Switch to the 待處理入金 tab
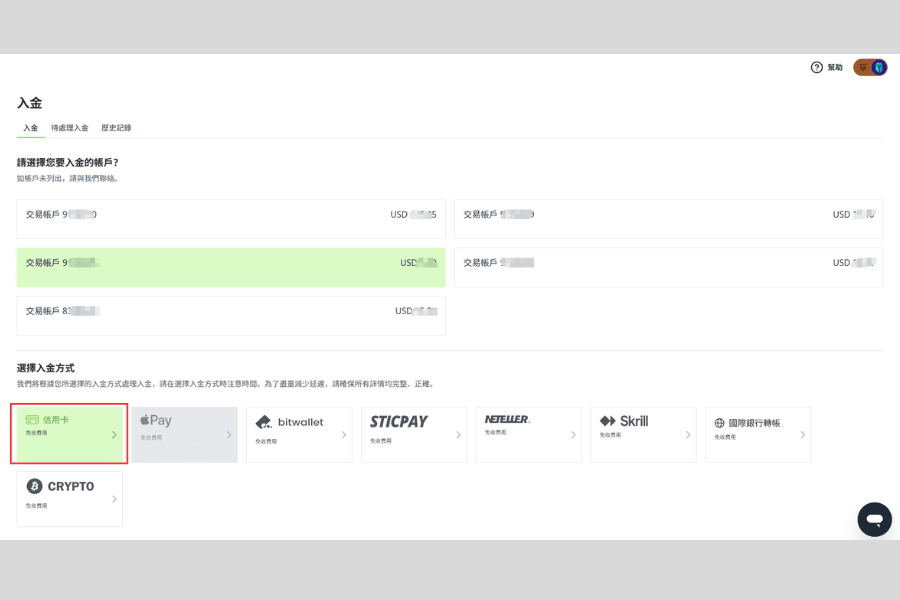The width and height of the screenshot is (900, 600). point(70,128)
